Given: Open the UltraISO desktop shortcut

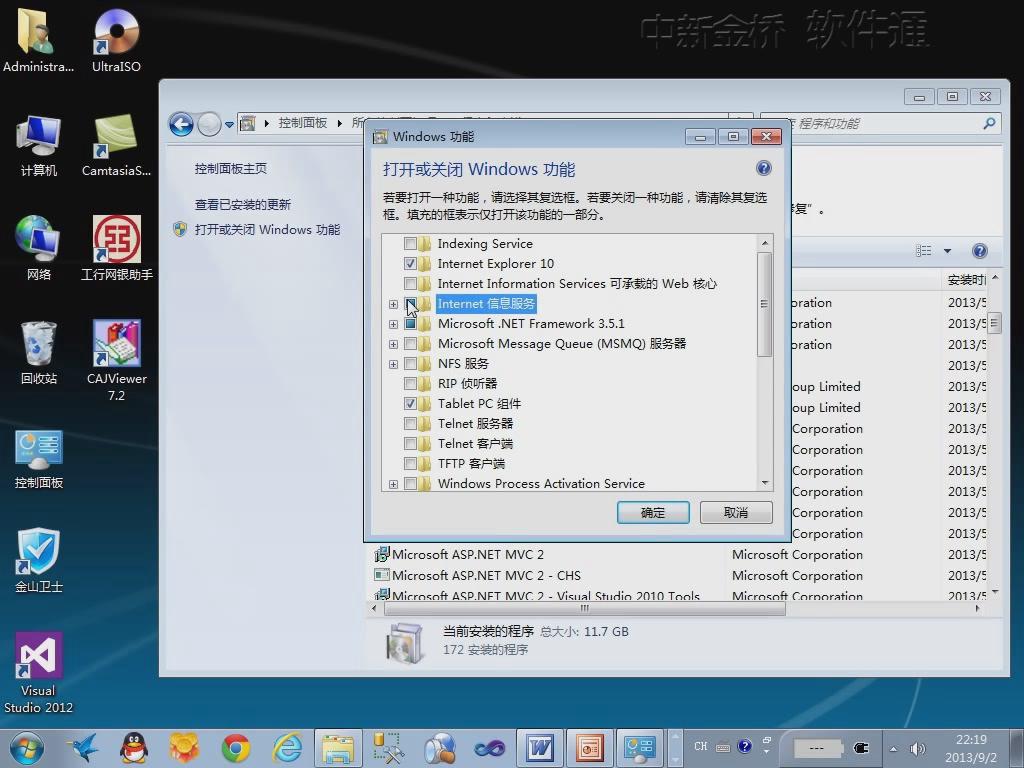Looking at the screenshot, I should 116,40.
